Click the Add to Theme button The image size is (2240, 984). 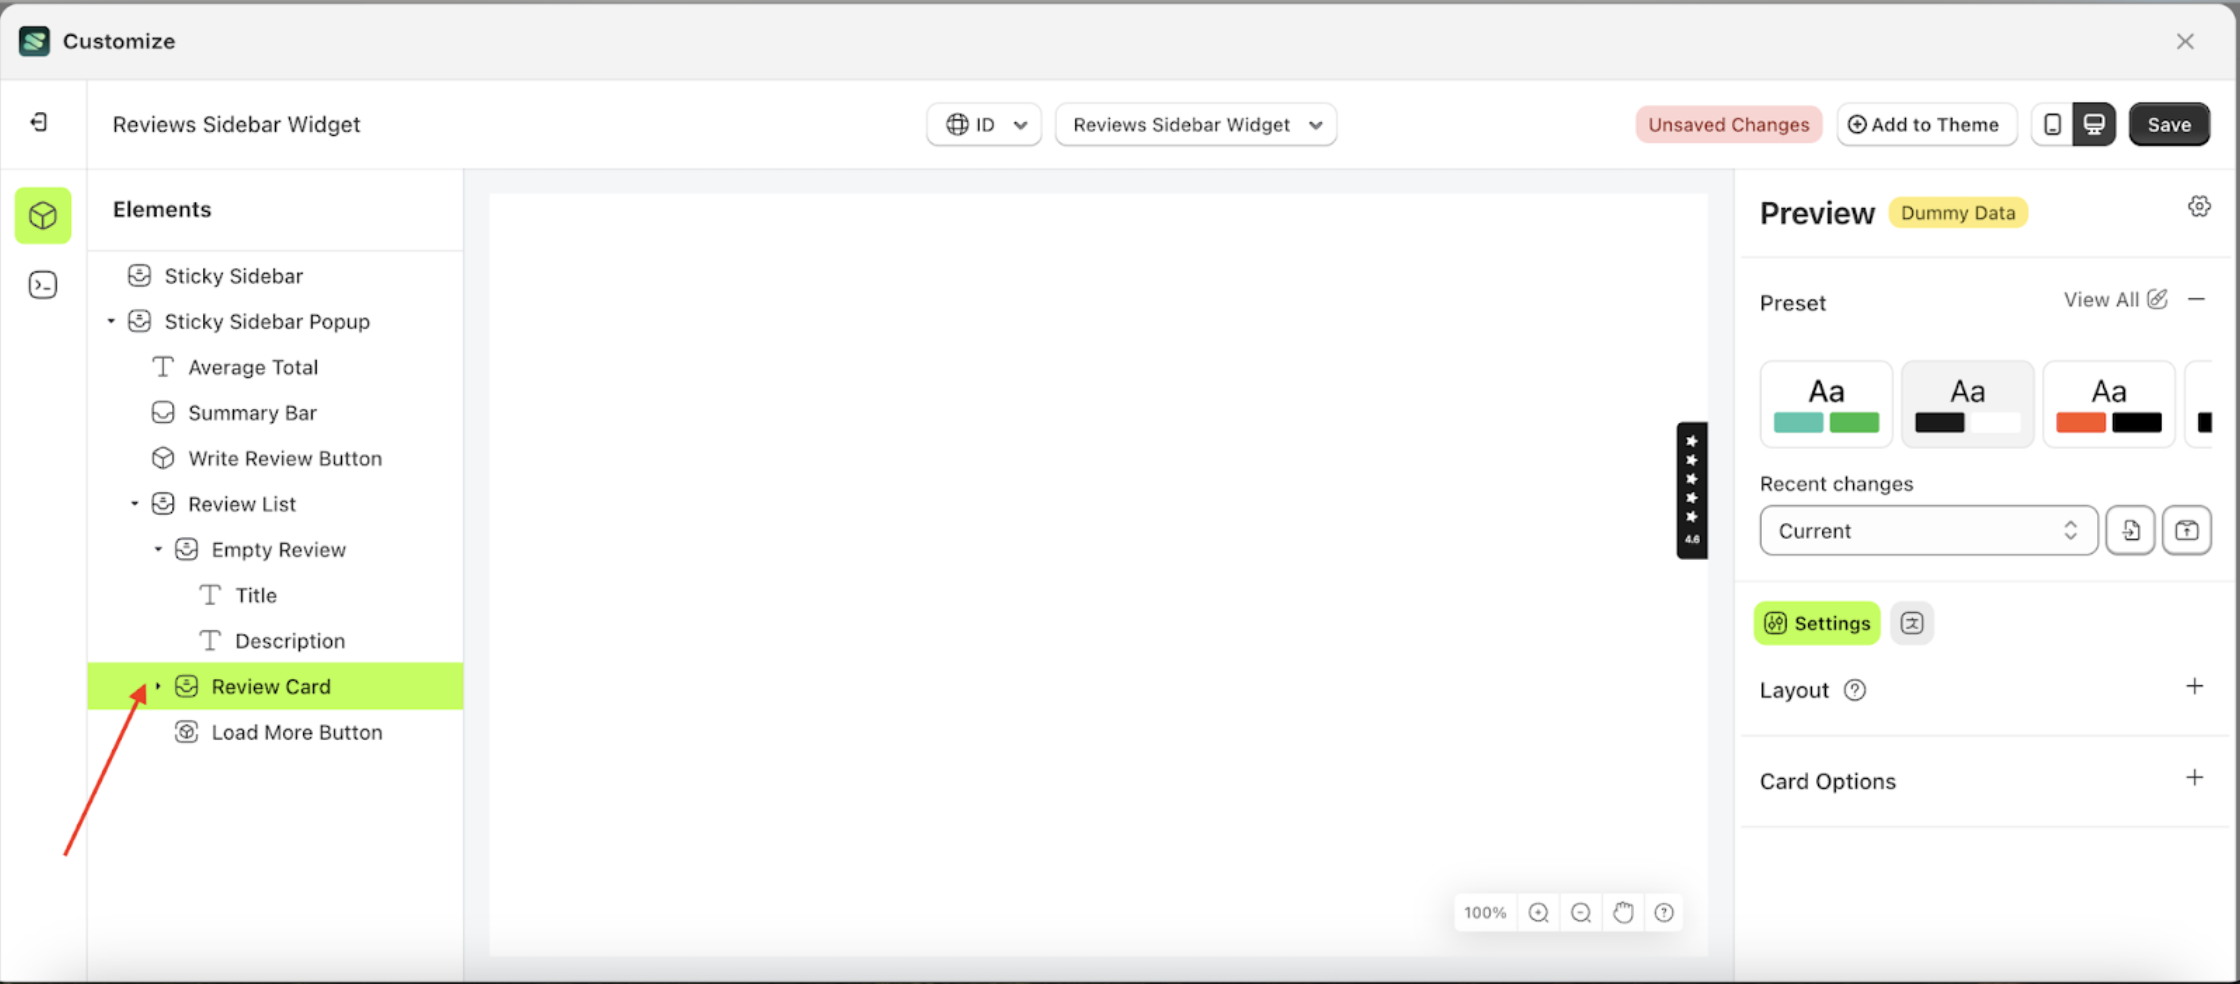pyautogui.click(x=1926, y=124)
